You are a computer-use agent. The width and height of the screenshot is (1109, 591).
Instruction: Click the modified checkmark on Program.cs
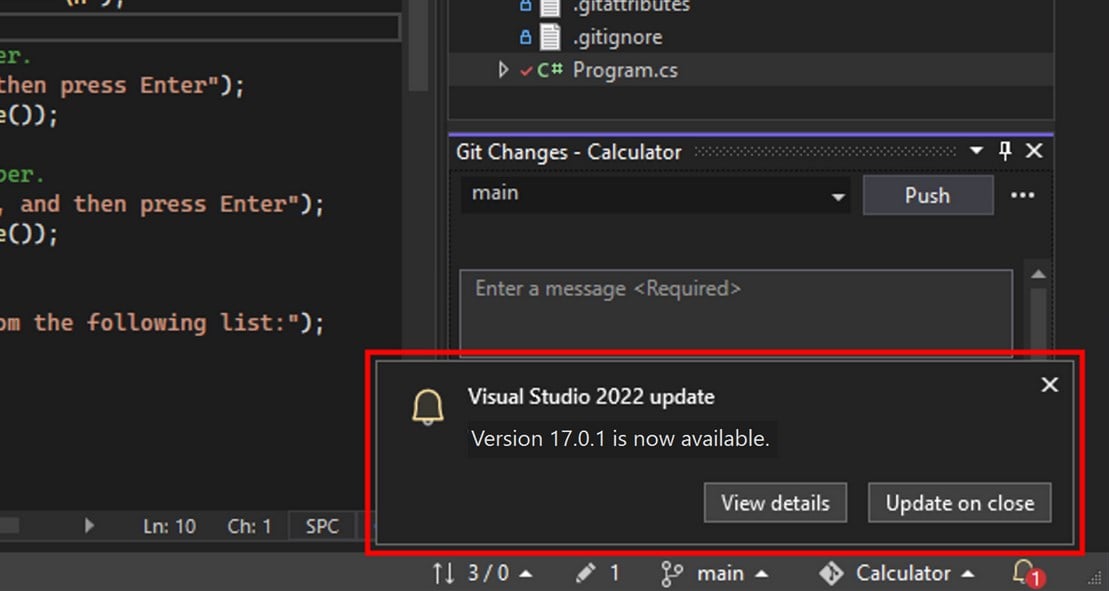point(525,70)
